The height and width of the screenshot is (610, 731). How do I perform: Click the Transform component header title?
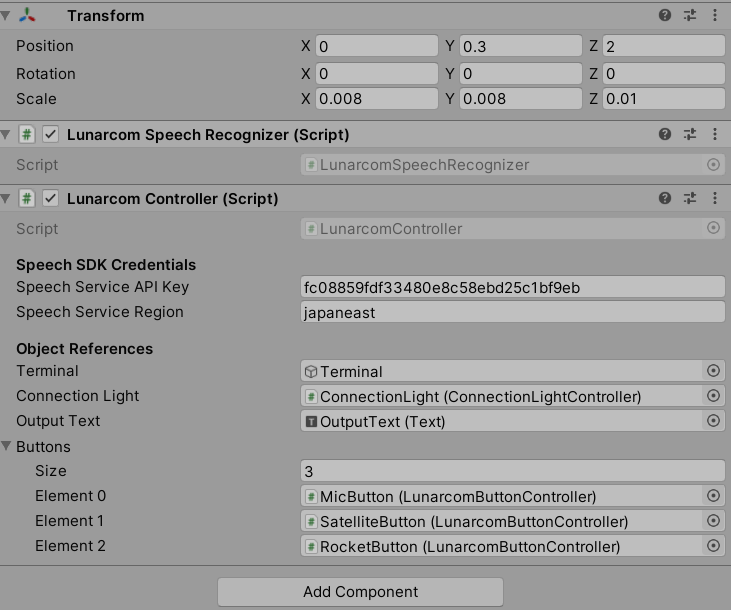106,16
